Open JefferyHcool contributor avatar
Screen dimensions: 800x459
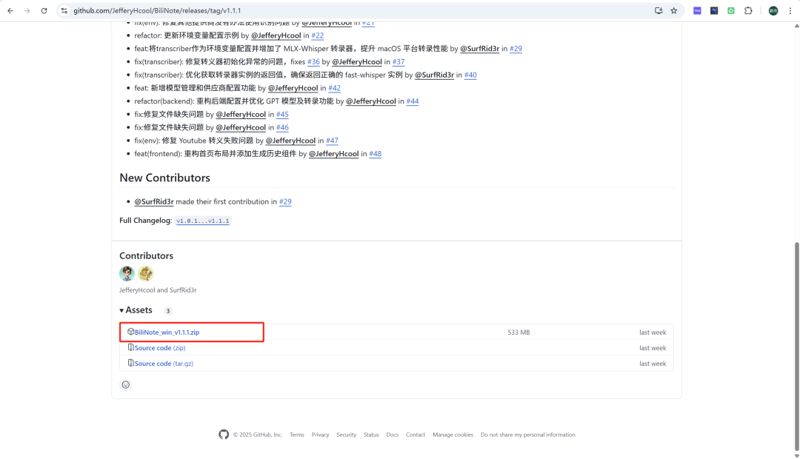click(x=127, y=273)
